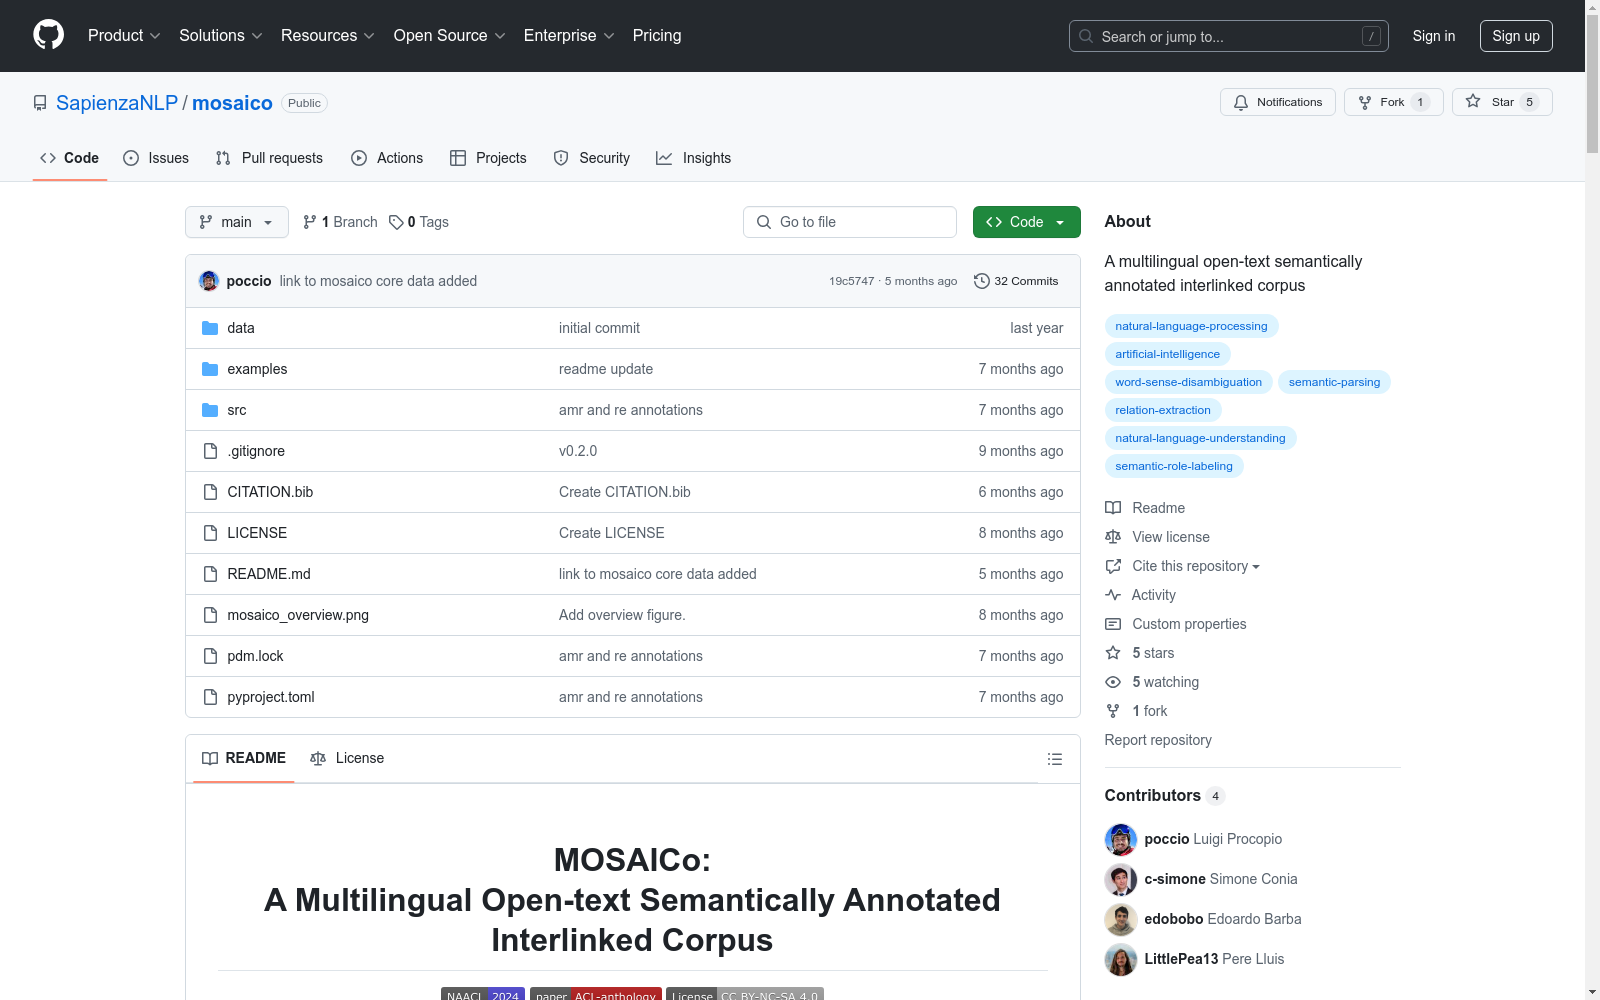Viewport: 1600px width, 1000px height.
Task: Open the green Code dropdown button
Action: [1026, 222]
